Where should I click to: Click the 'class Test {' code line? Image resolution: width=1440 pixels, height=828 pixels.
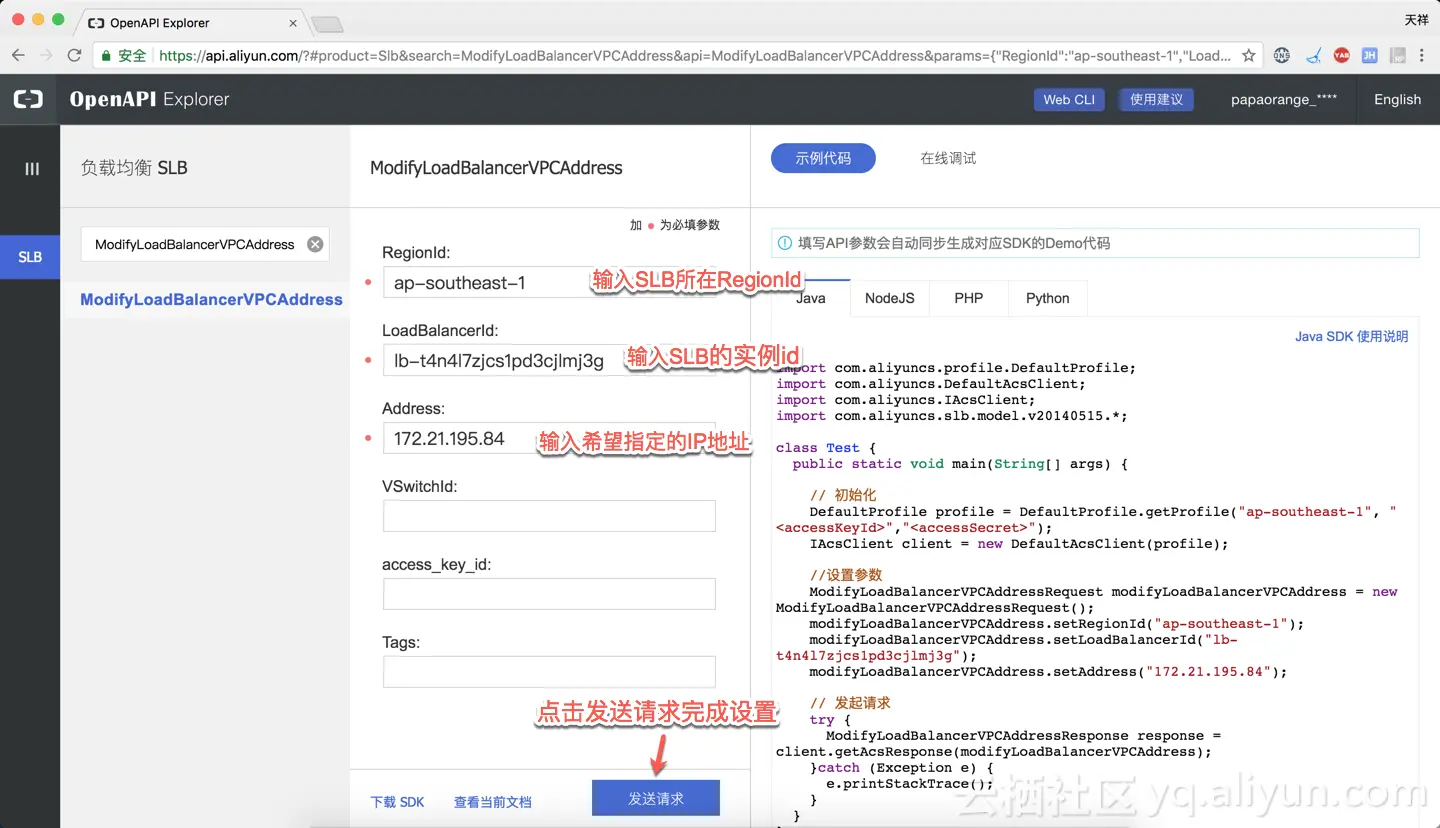(x=826, y=448)
